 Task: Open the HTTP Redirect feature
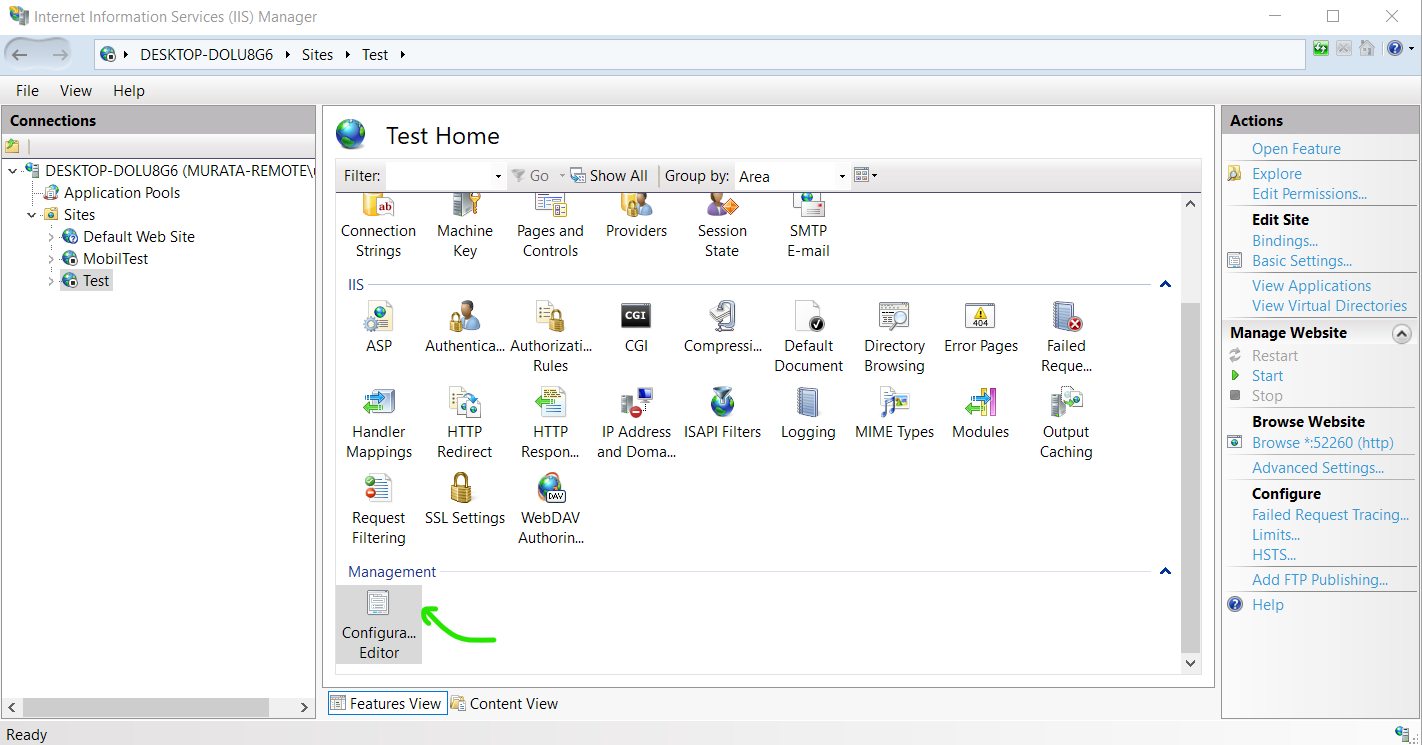tap(465, 423)
